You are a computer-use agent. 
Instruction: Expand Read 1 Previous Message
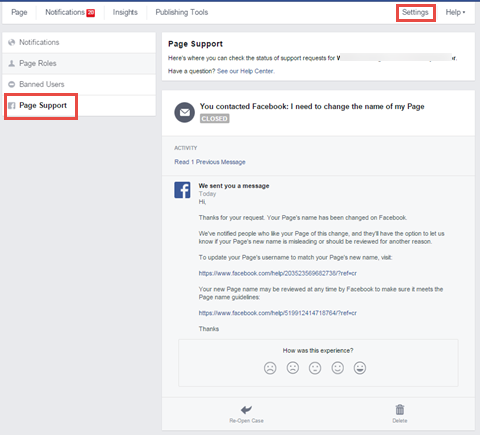click(210, 162)
